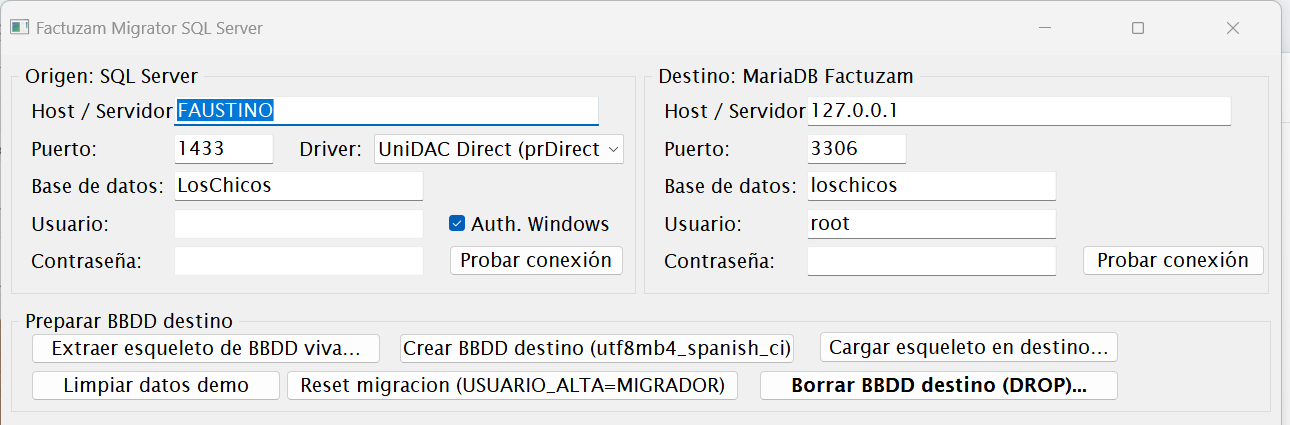Viewport: 1290px width, 425px height.
Task: Minimize the Factuzam Migrator window
Action: tap(1046, 28)
